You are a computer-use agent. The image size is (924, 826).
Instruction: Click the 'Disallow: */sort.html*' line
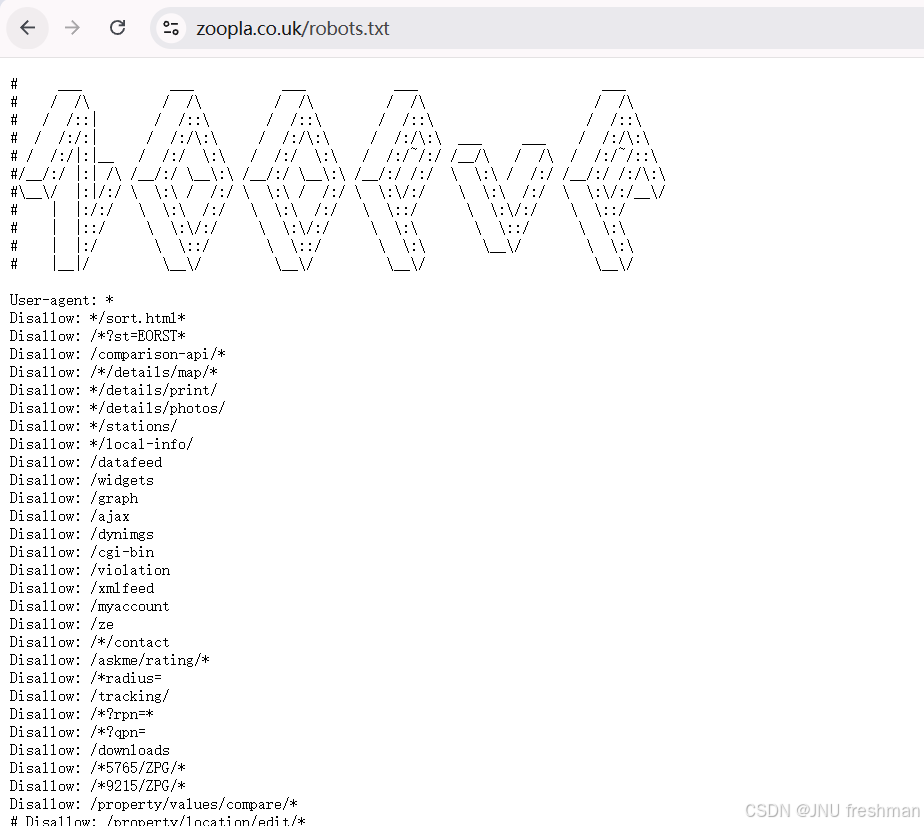click(98, 319)
